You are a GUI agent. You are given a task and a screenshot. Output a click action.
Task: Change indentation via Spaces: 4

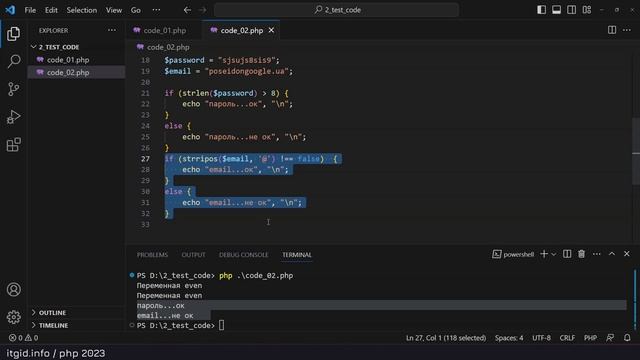(x=509, y=338)
